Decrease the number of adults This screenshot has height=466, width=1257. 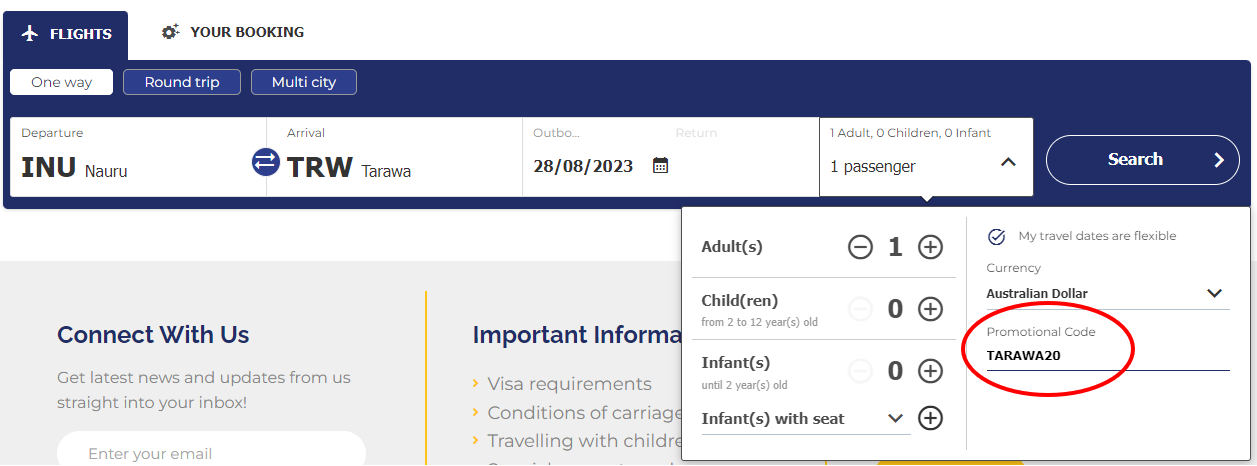pos(860,247)
